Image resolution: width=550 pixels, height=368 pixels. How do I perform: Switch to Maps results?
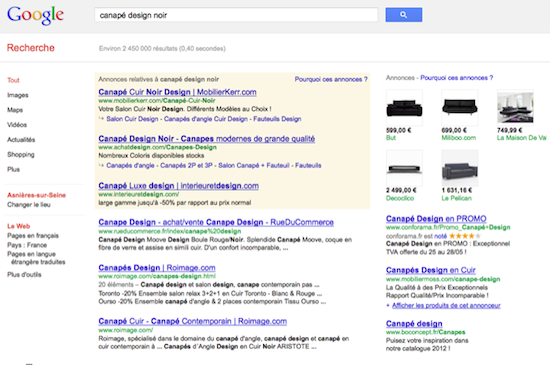pos(15,110)
